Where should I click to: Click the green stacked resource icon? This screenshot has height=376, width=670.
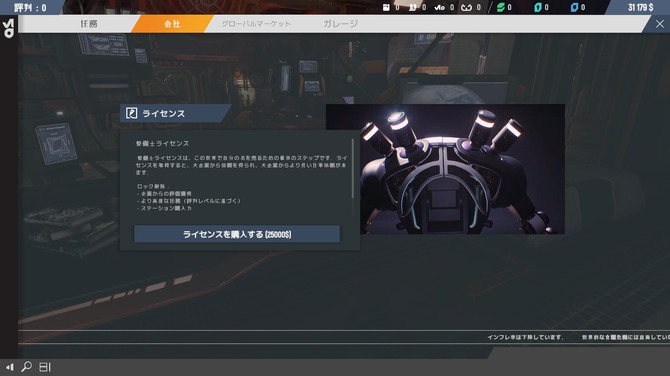pyautogui.click(x=500, y=7)
